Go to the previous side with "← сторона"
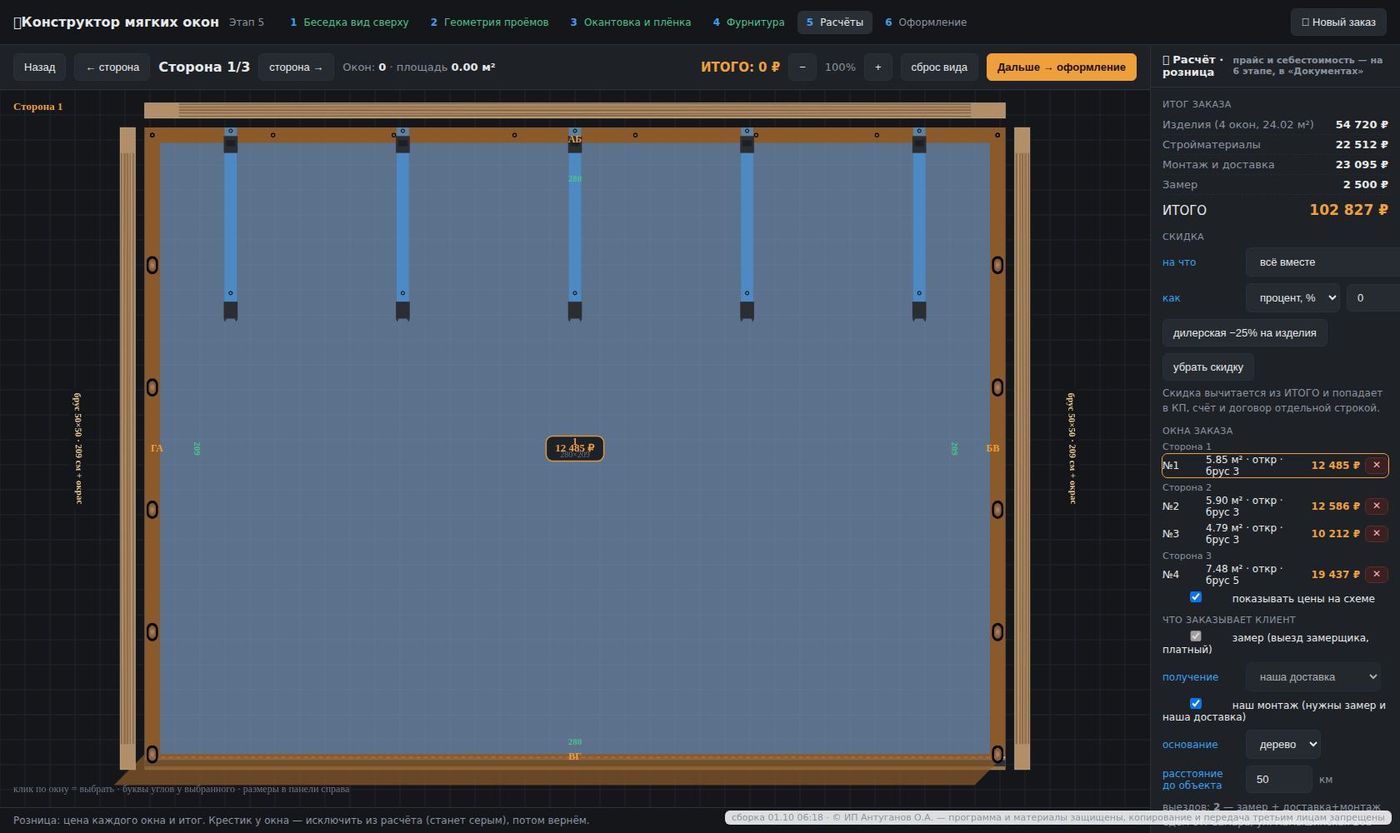The width and height of the screenshot is (1400, 833). coord(112,67)
